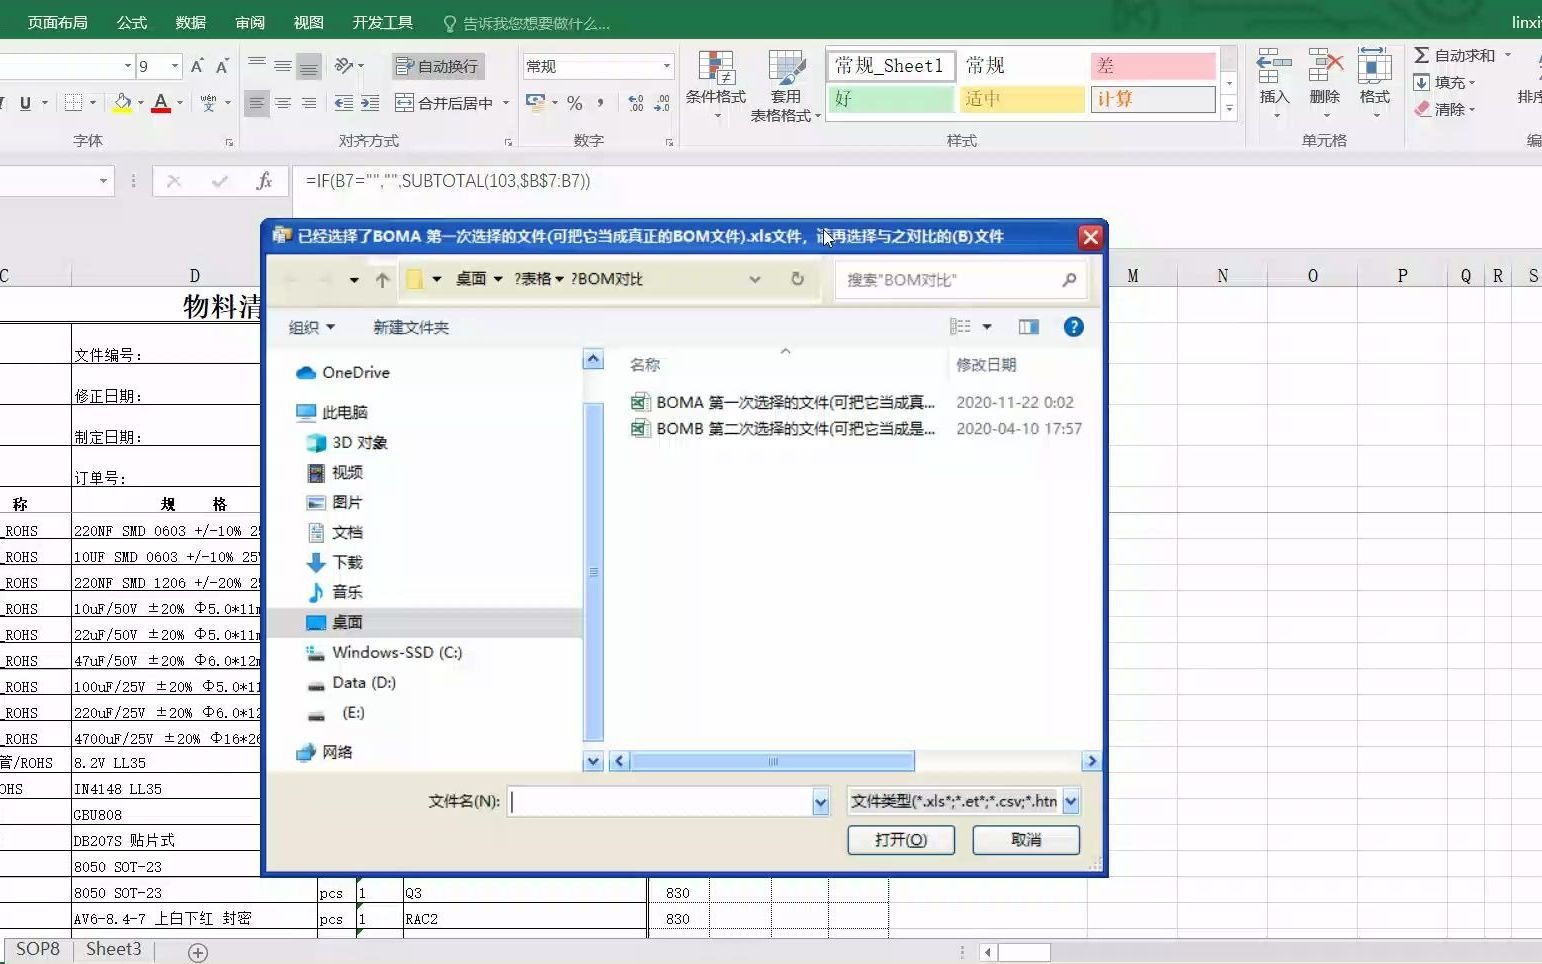Select the BOMA file in list
Image resolution: width=1542 pixels, height=964 pixels.
(783, 402)
